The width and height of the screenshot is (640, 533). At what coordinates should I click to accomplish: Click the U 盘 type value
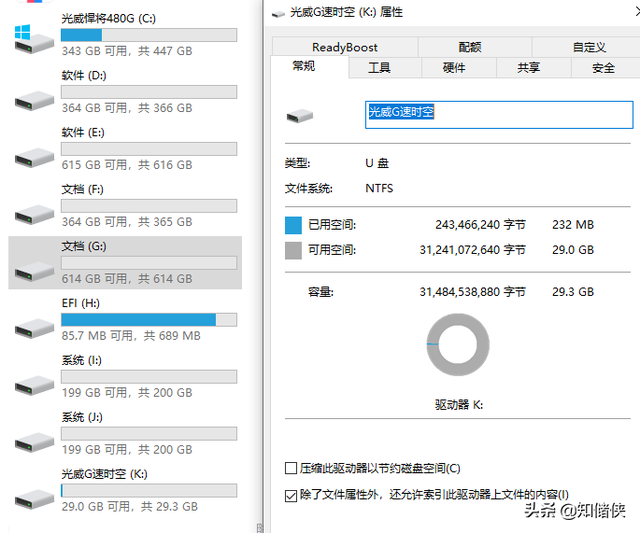point(377,163)
